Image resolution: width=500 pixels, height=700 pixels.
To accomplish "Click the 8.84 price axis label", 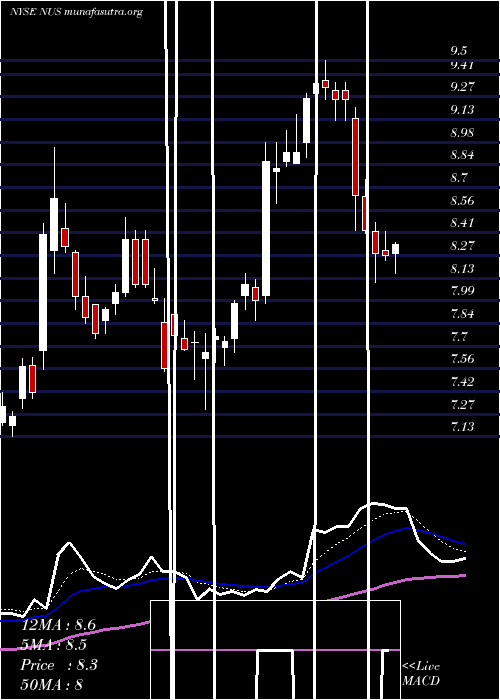I will click(x=462, y=155).
